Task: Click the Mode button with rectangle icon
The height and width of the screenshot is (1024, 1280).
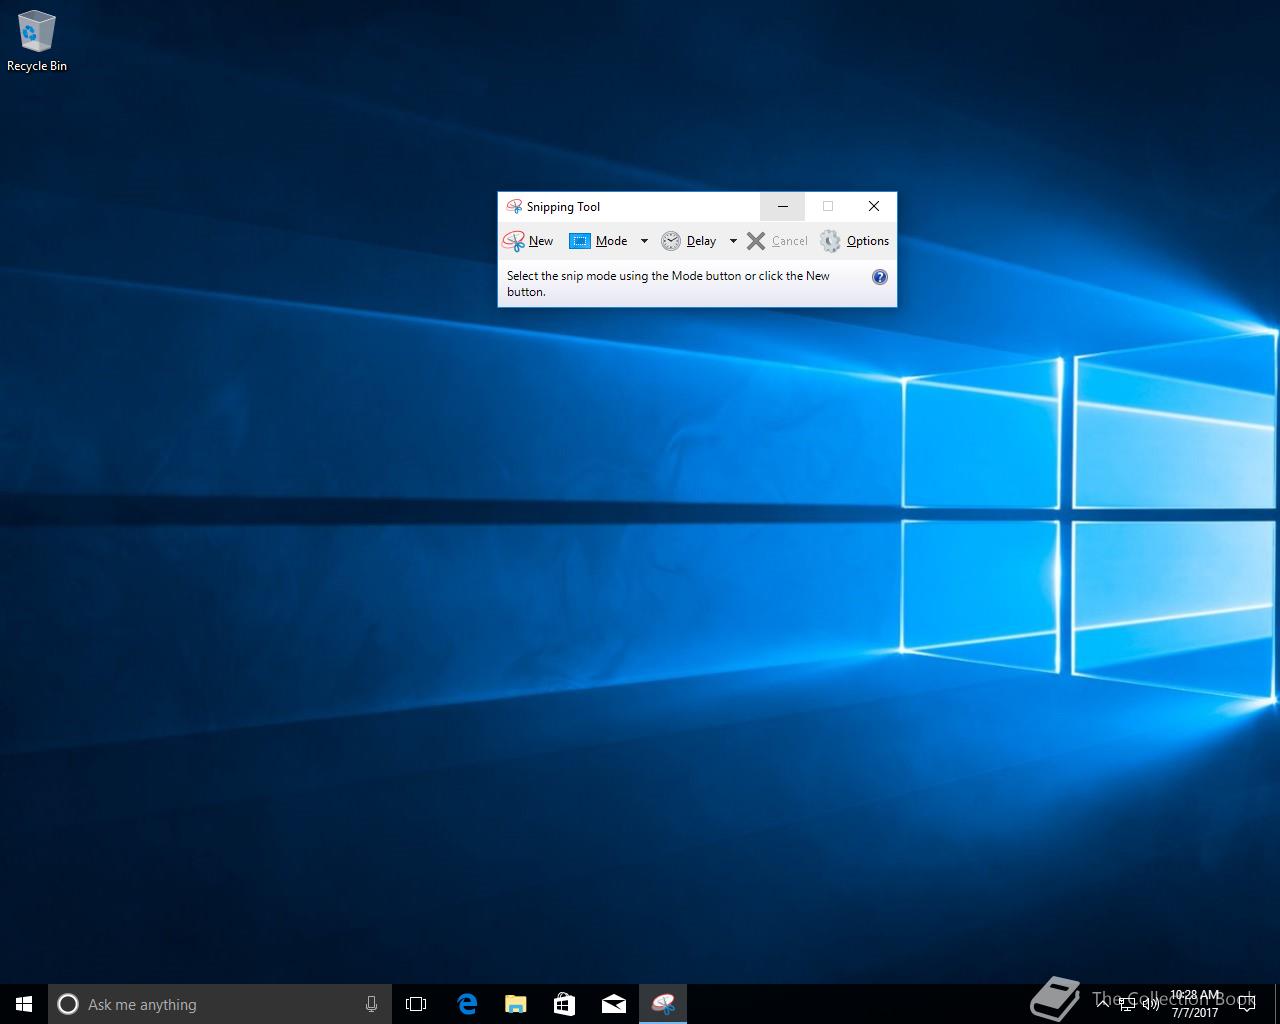Action: coord(598,241)
